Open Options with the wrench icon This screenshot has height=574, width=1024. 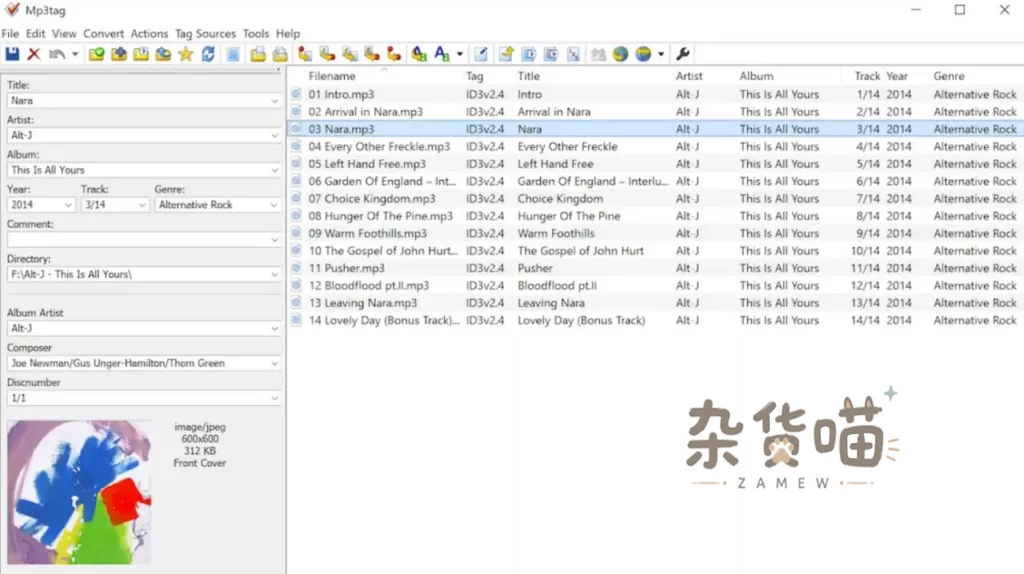tap(683, 54)
